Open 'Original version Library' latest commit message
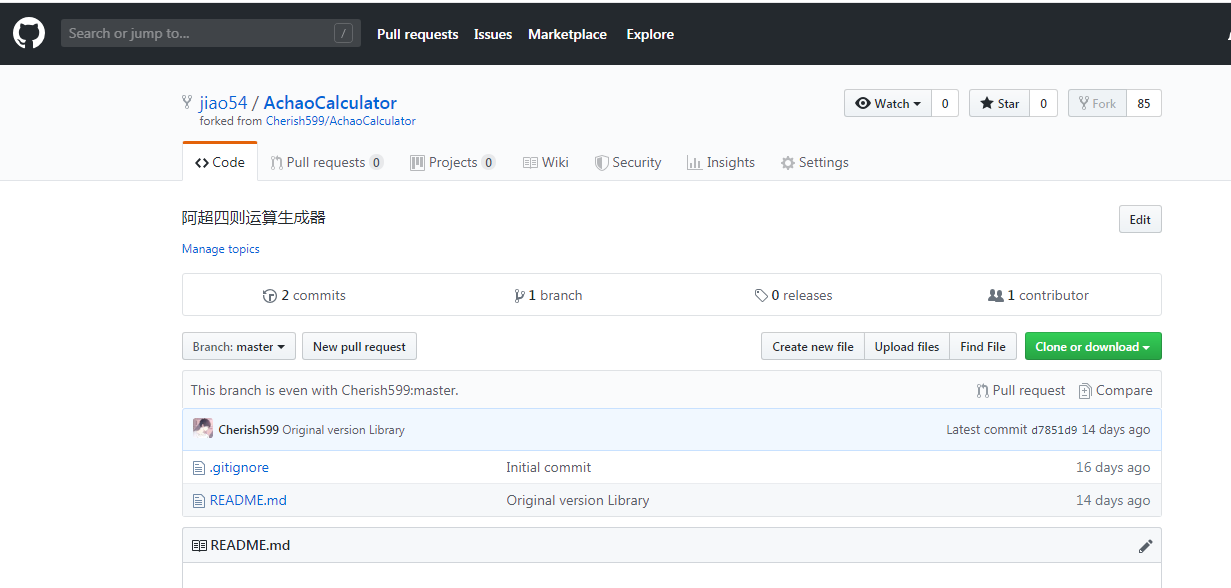The width and height of the screenshot is (1231, 588). click(x=343, y=430)
